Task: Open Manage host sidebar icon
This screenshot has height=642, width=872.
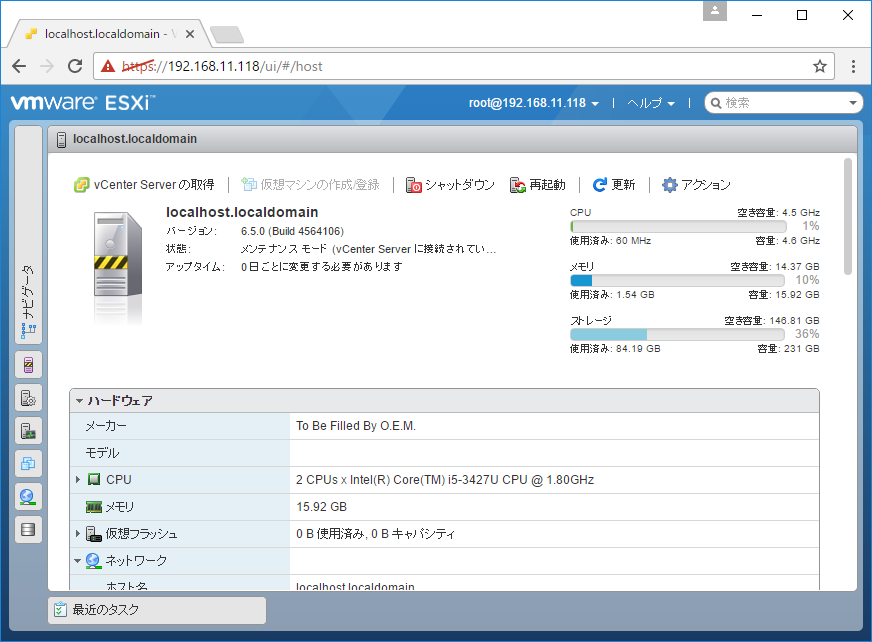Action: click(28, 398)
